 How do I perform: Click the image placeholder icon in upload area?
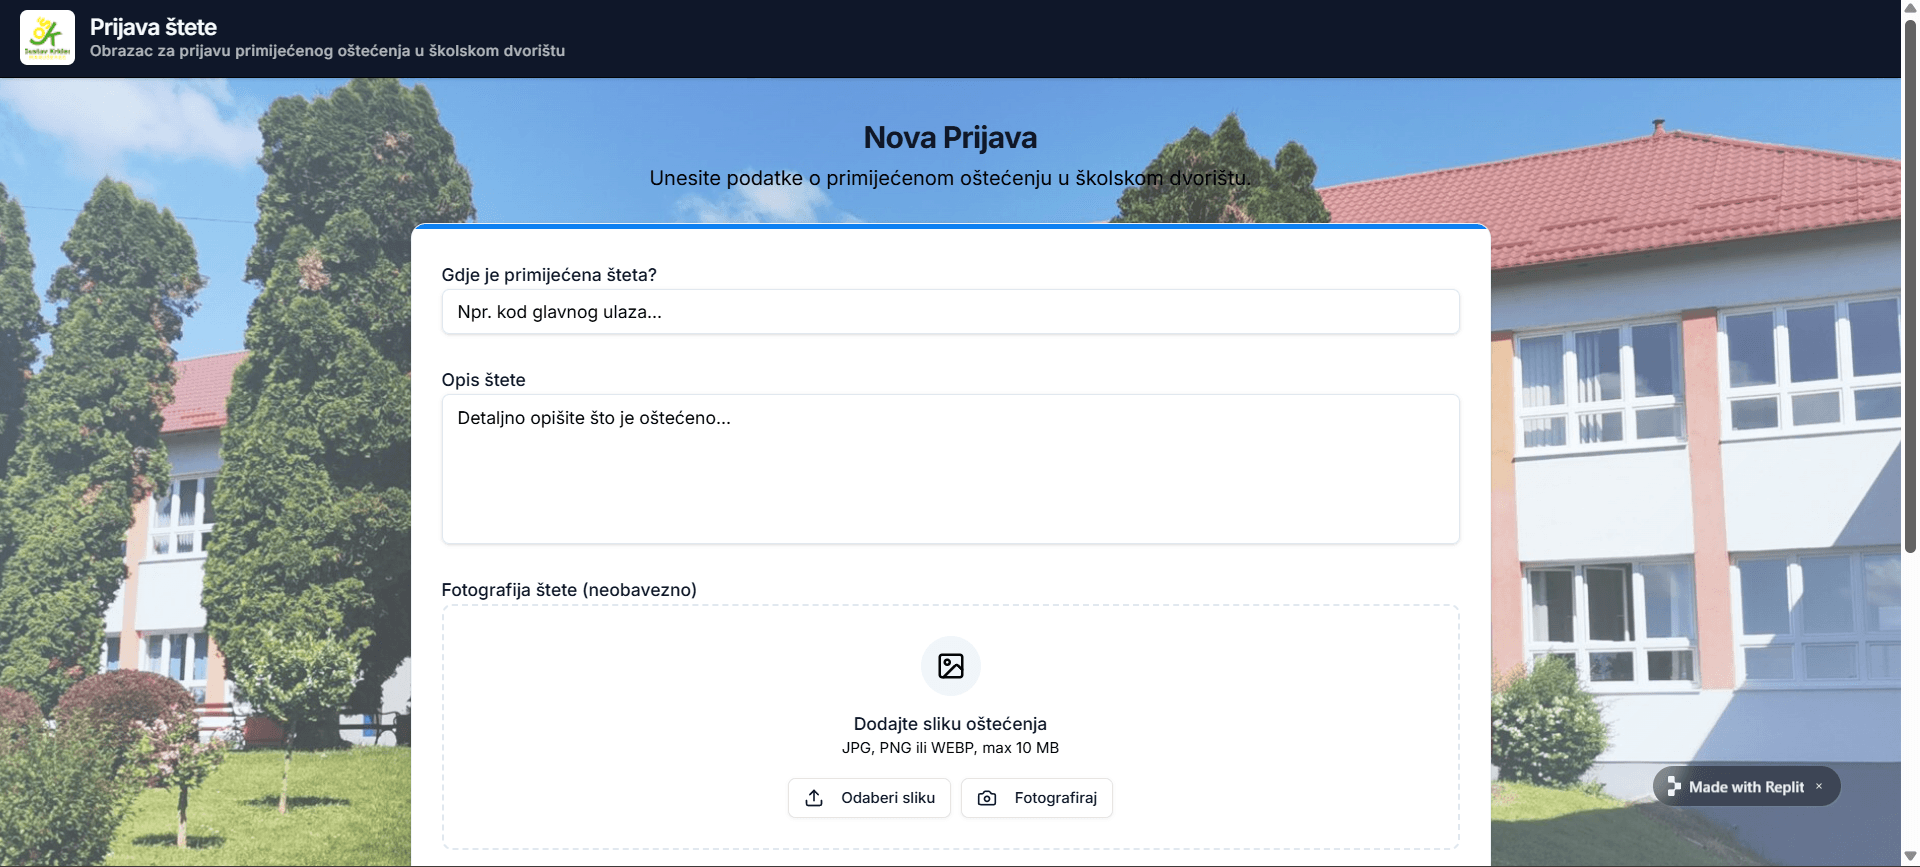coord(950,666)
